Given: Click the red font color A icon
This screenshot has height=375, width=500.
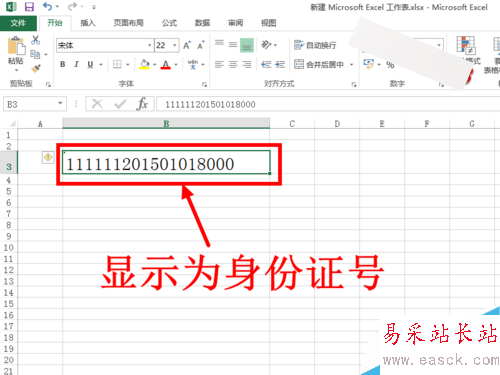Looking at the screenshot, I should 166,64.
